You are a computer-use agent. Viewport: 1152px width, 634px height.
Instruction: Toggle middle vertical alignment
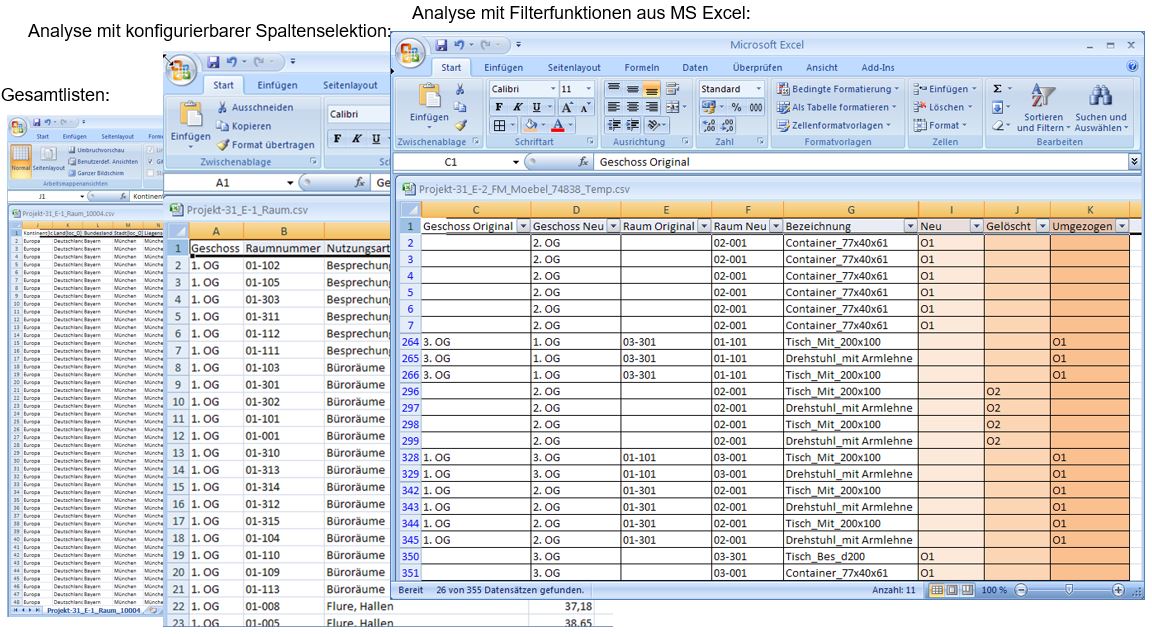(x=633, y=89)
